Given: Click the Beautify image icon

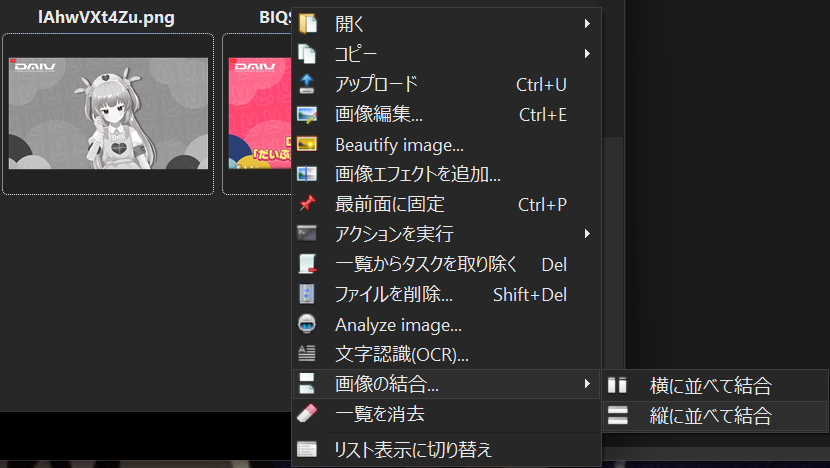Looking at the screenshot, I should coord(308,144).
